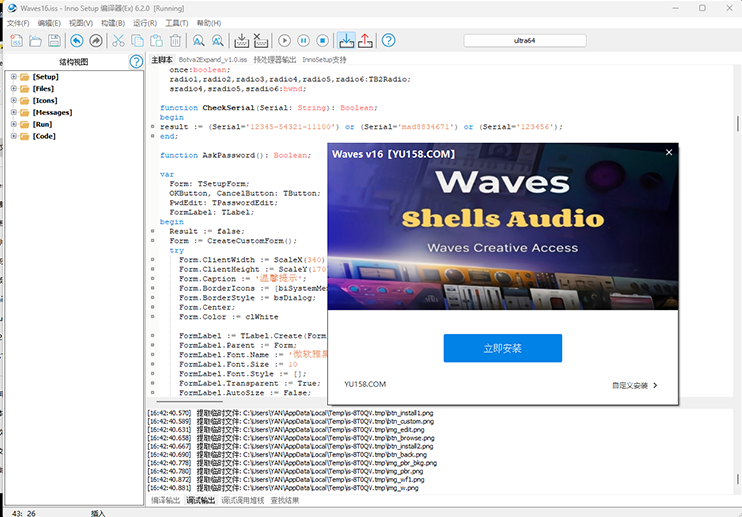Image resolution: width=742 pixels, height=517 pixels.
Task: Click the help icon beside 结构视图 header
Action: tap(136, 61)
